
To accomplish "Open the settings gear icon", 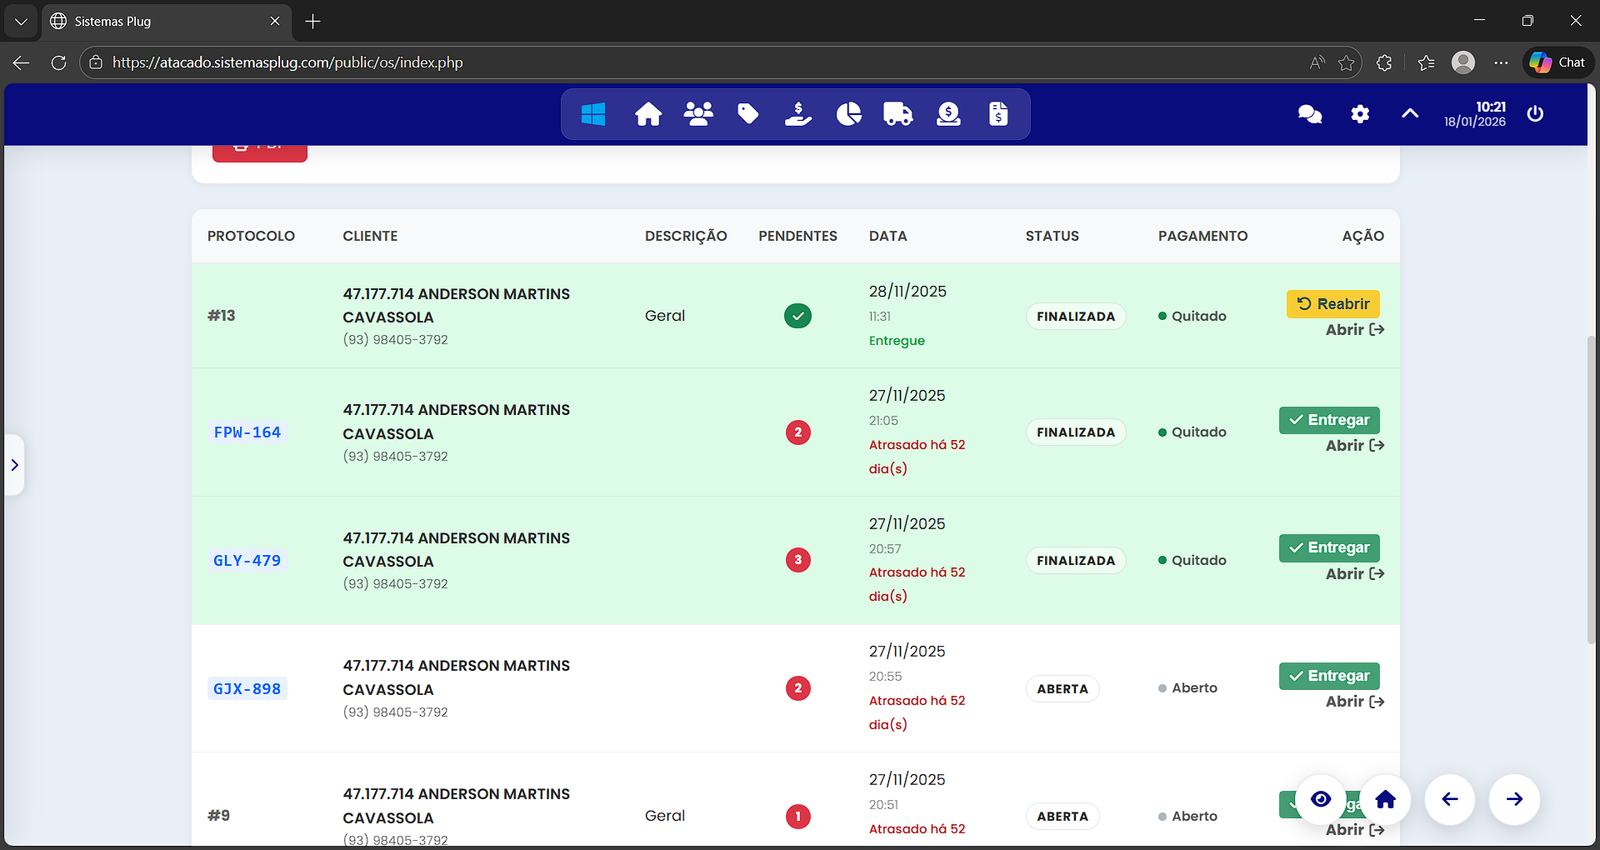I will point(1360,115).
